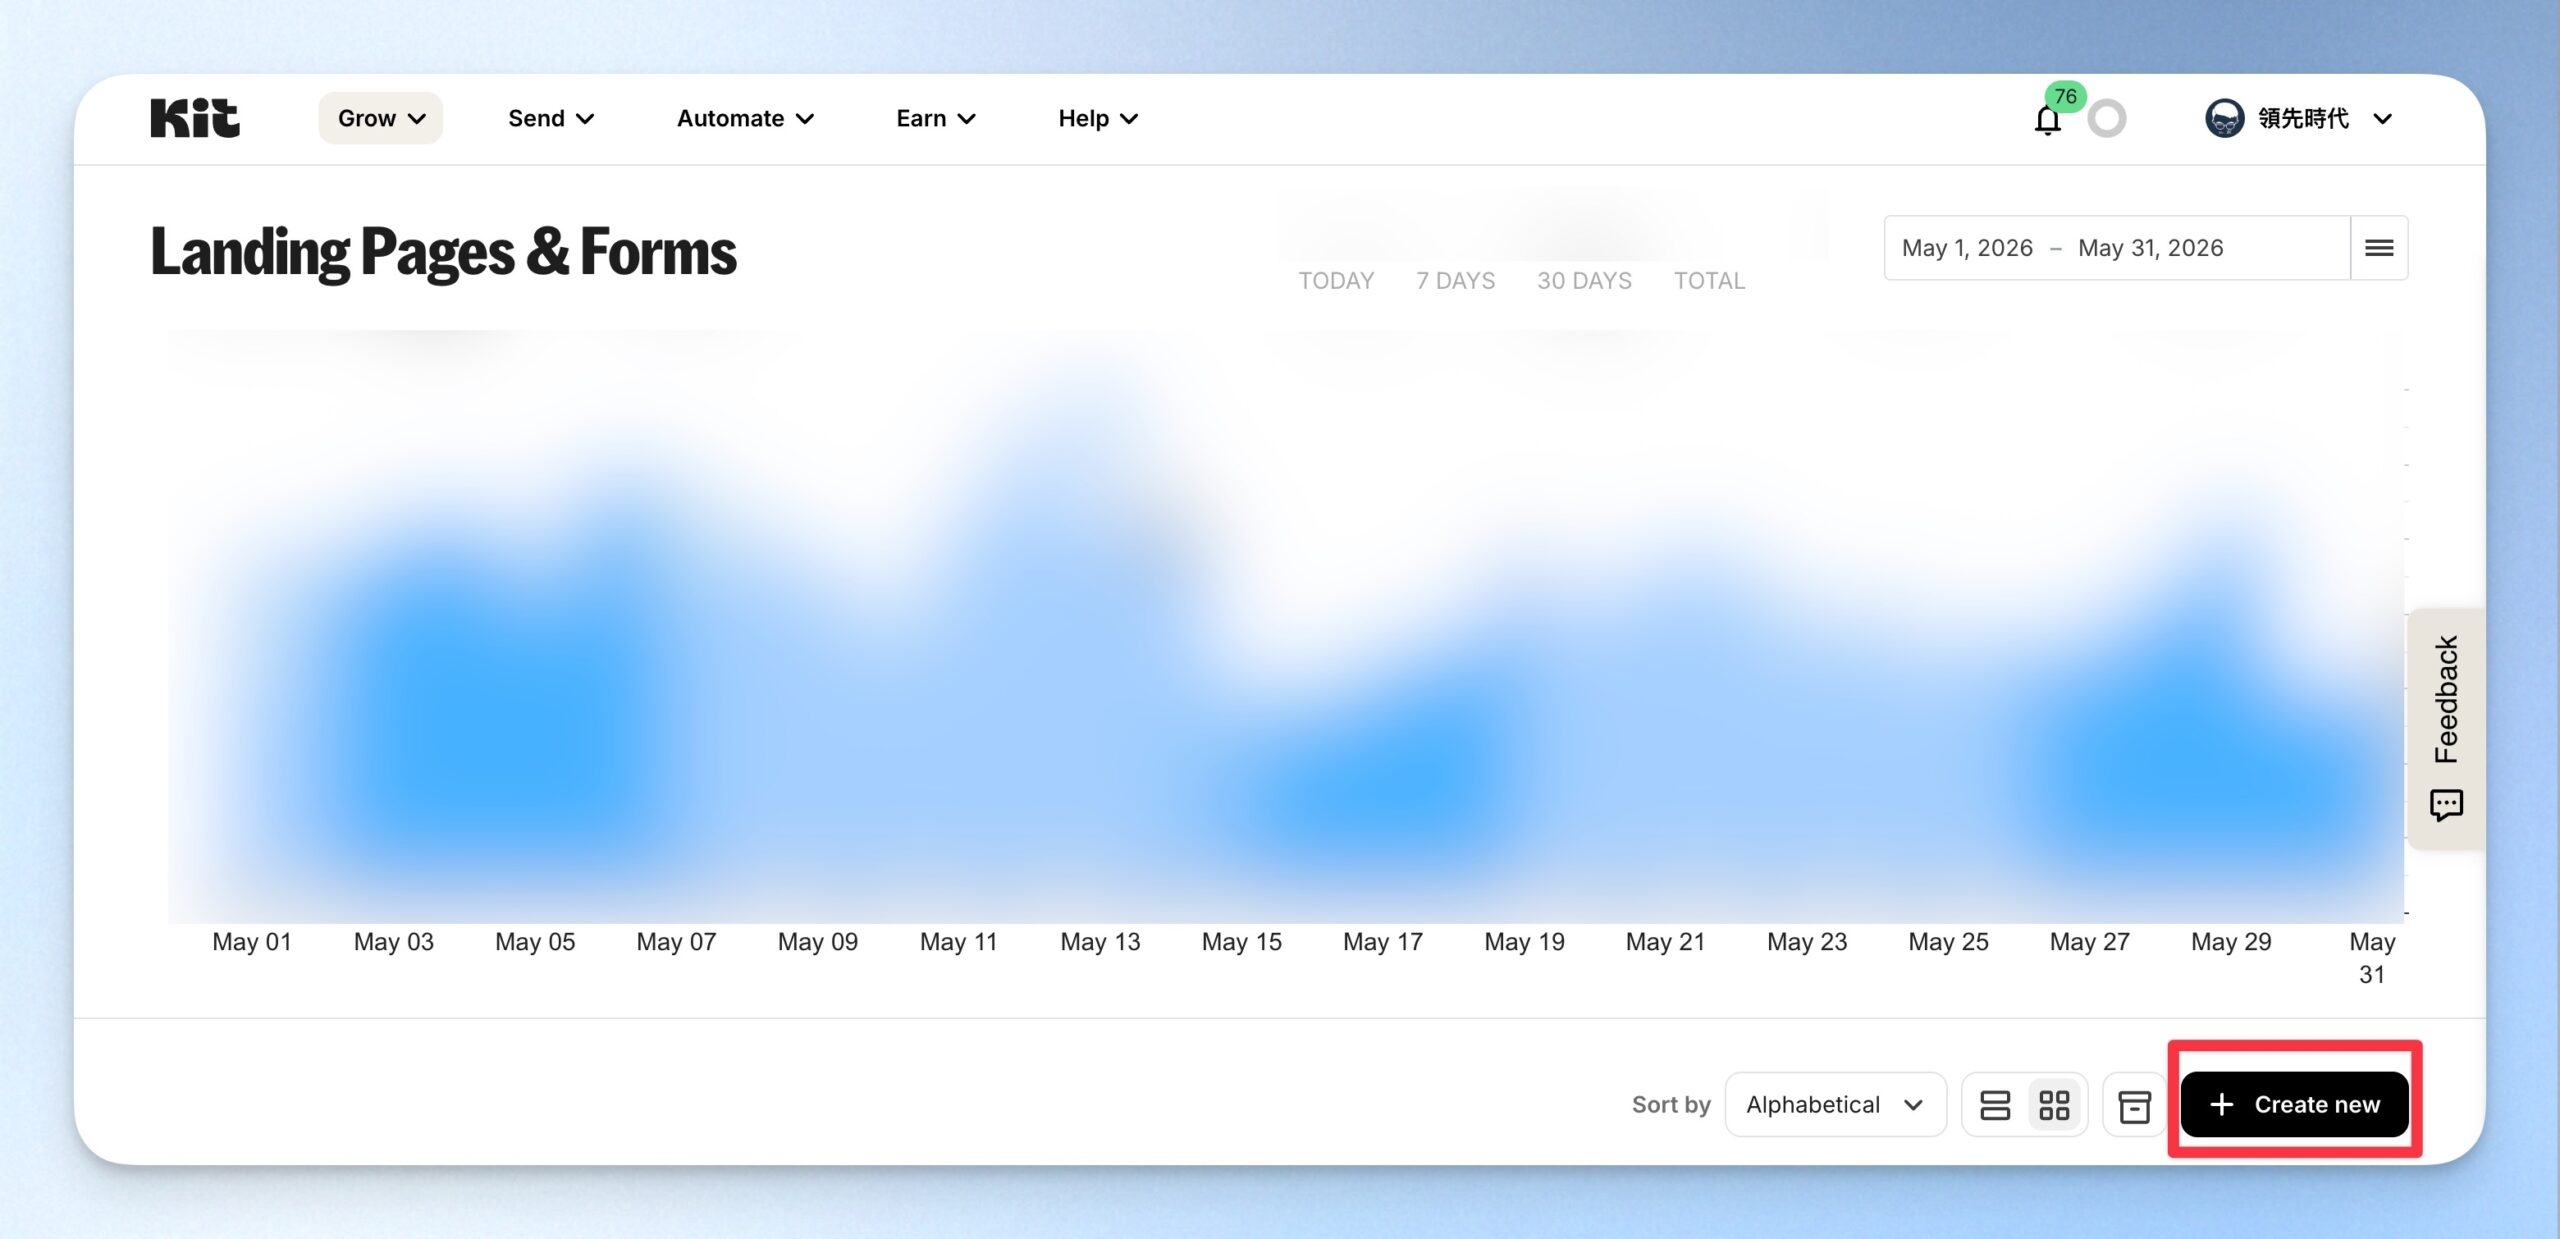Viewport: 2560px width, 1239px height.
Task: Open the date range menu icon
Action: click(x=2379, y=247)
